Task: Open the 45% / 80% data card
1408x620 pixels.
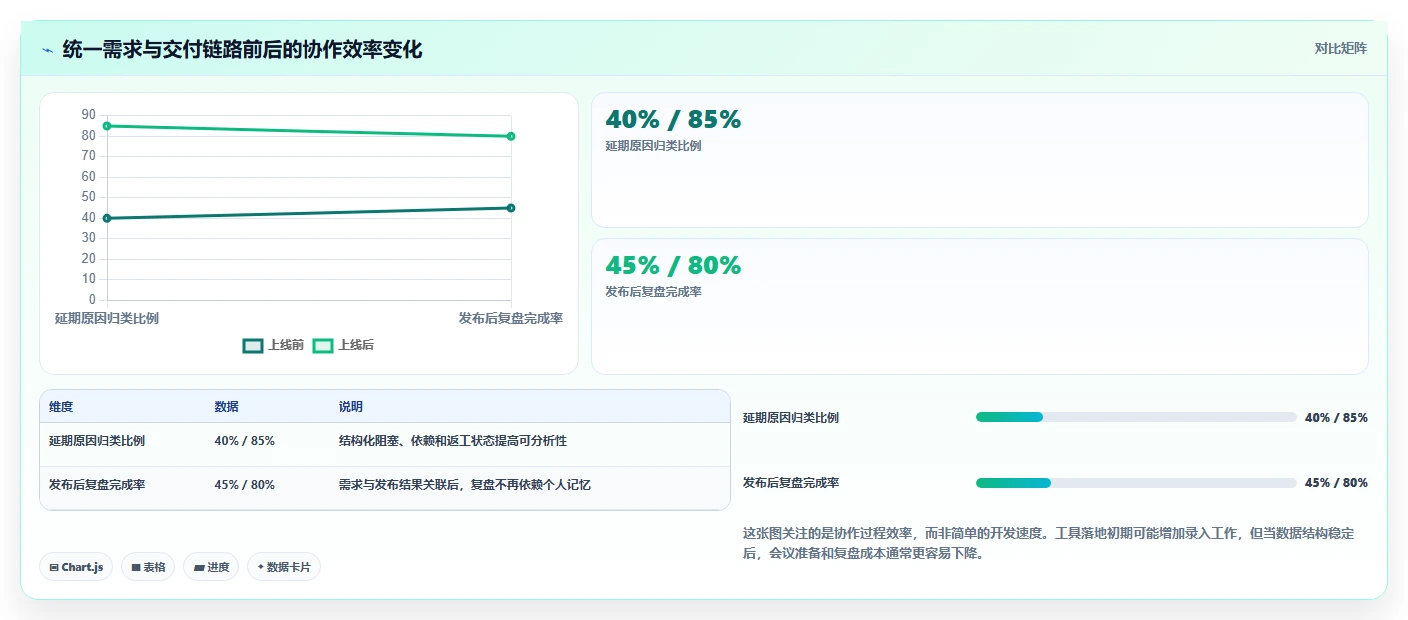Action: (x=980, y=306)
